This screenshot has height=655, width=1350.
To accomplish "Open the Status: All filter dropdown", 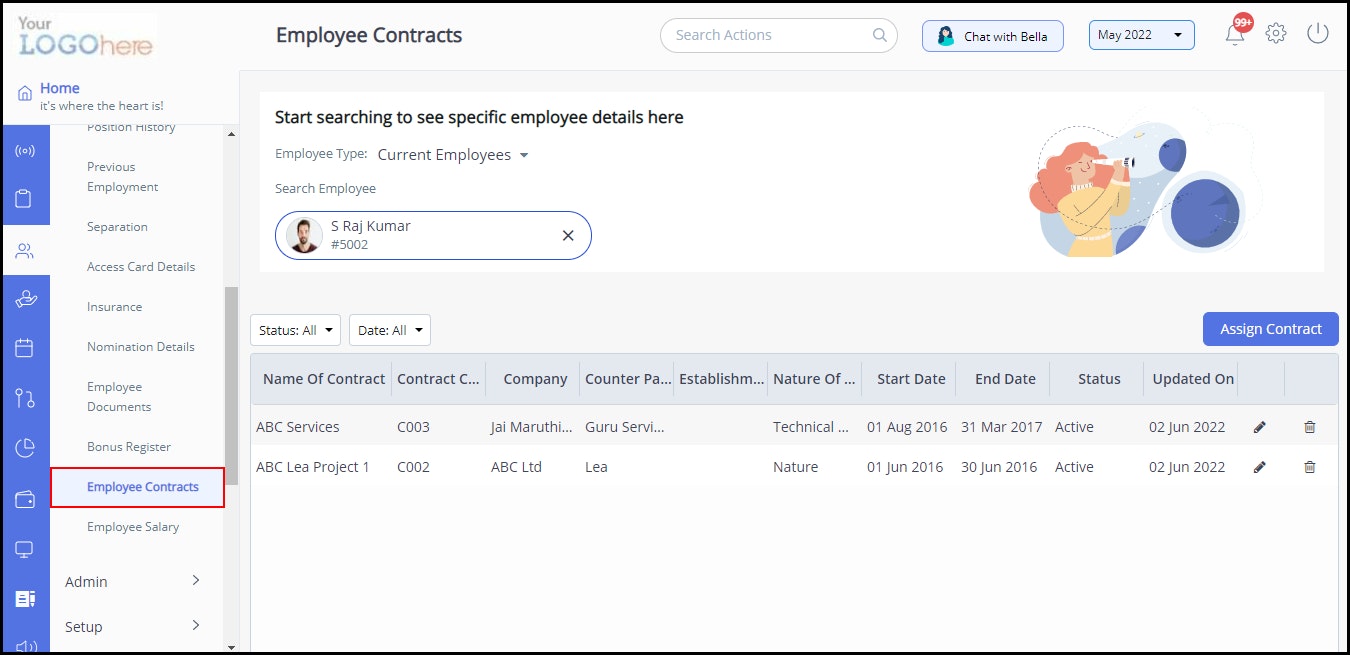I will (x=295, y=329).
